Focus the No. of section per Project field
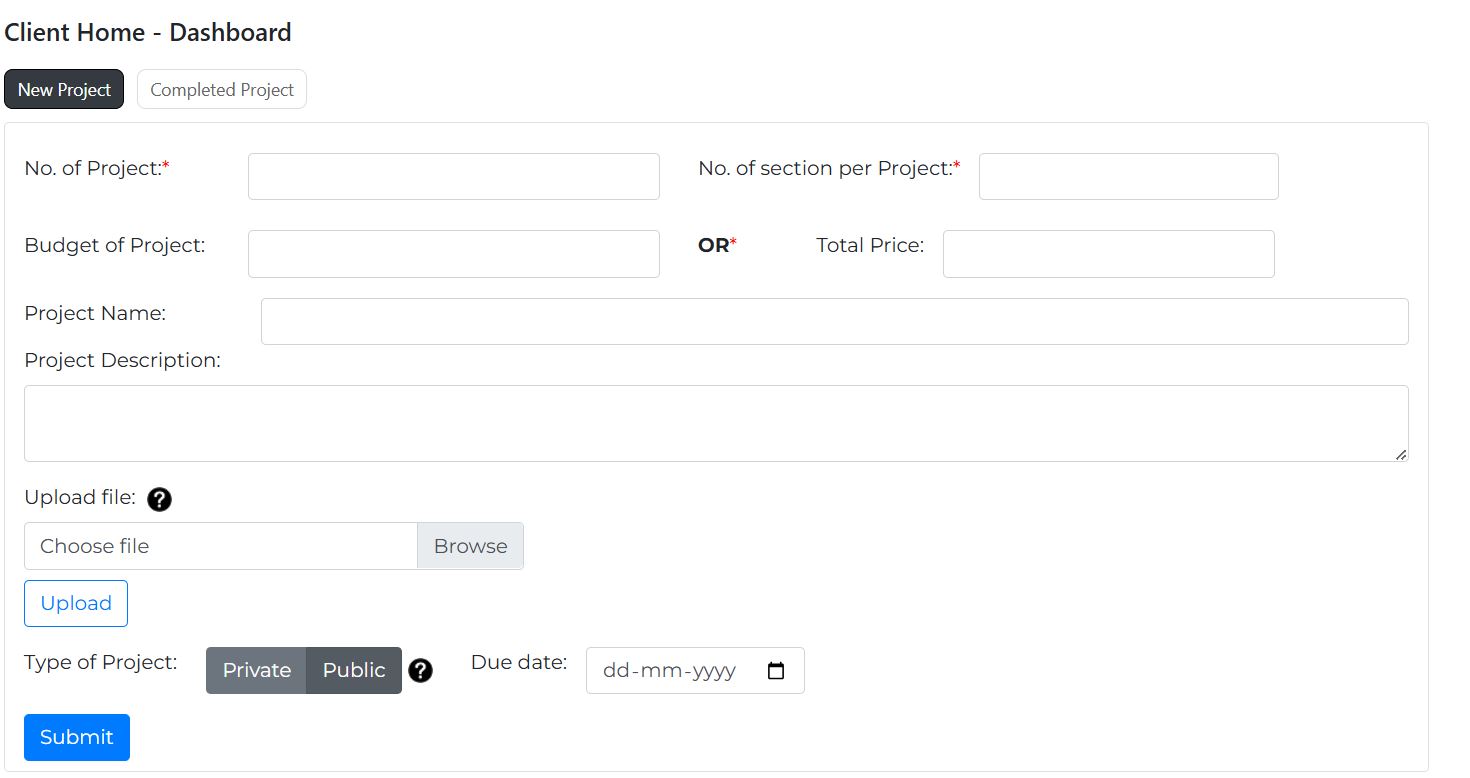 pyautogui.click(x=1129, y=176)
